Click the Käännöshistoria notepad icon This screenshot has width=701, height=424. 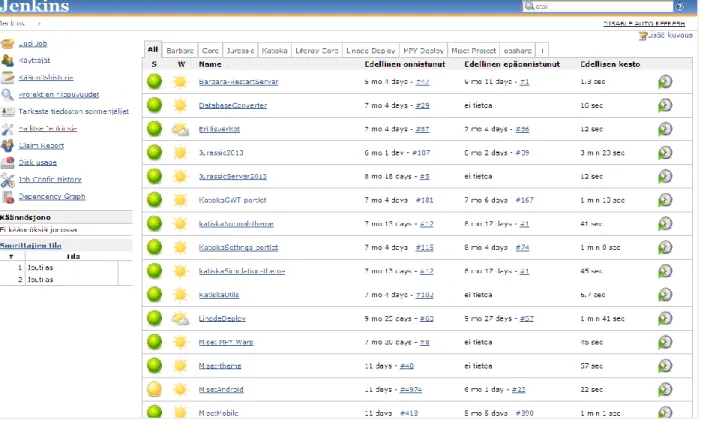(8, 77)
